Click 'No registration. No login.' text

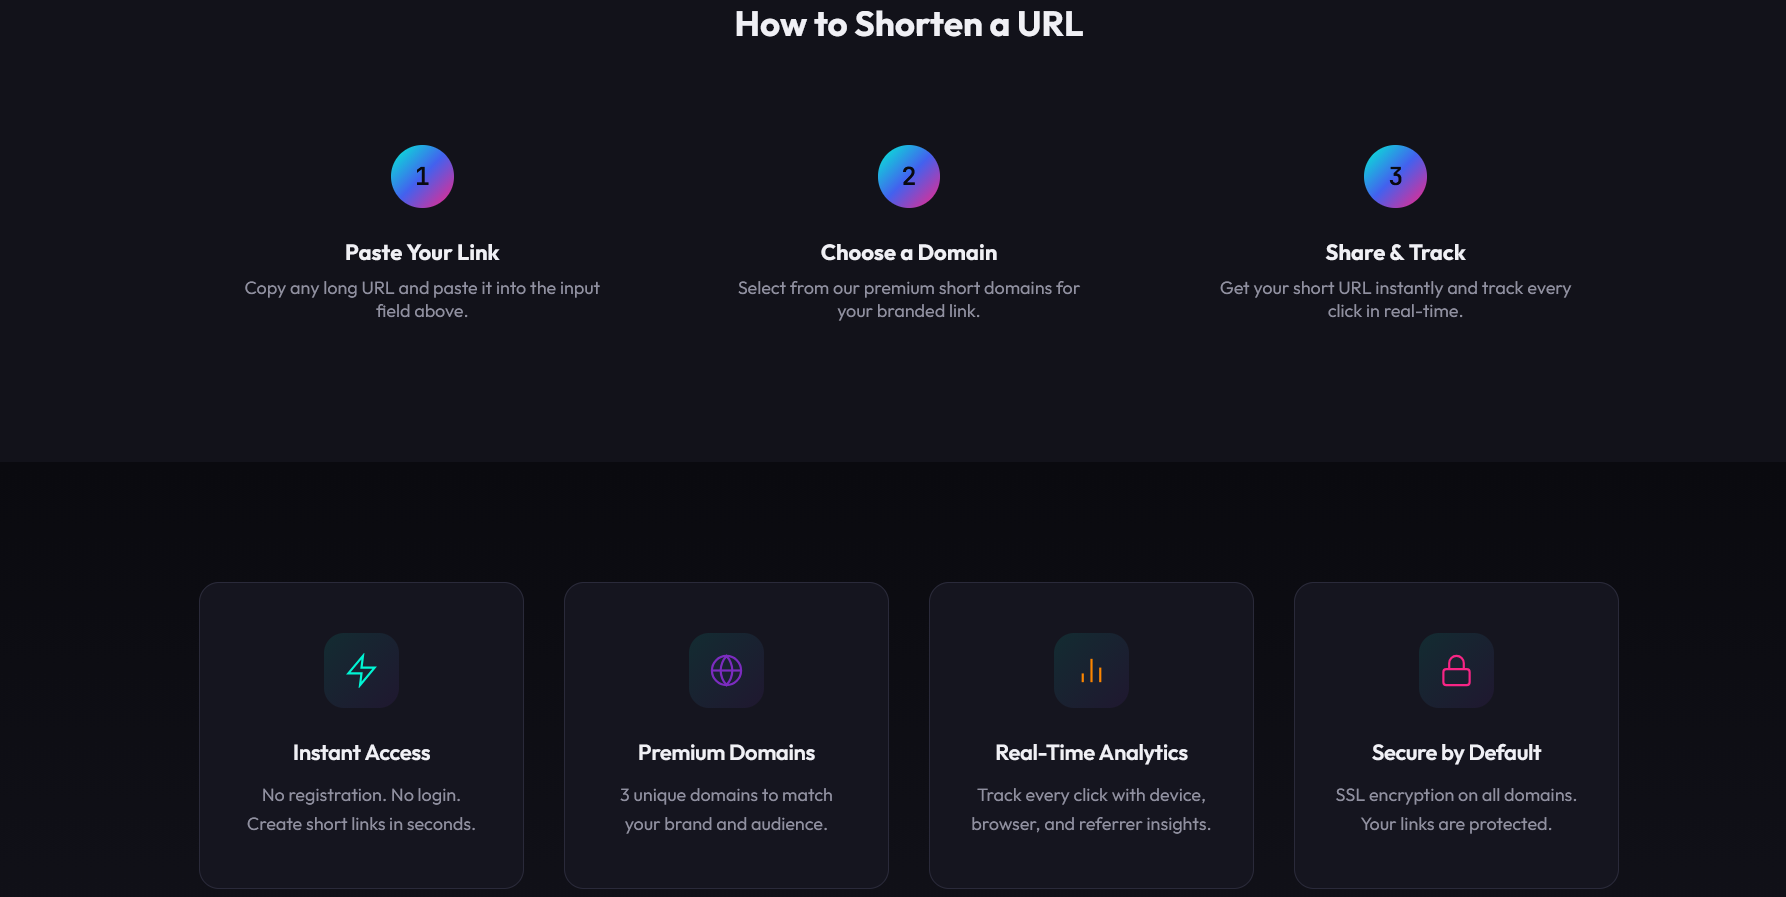(361, 795)
